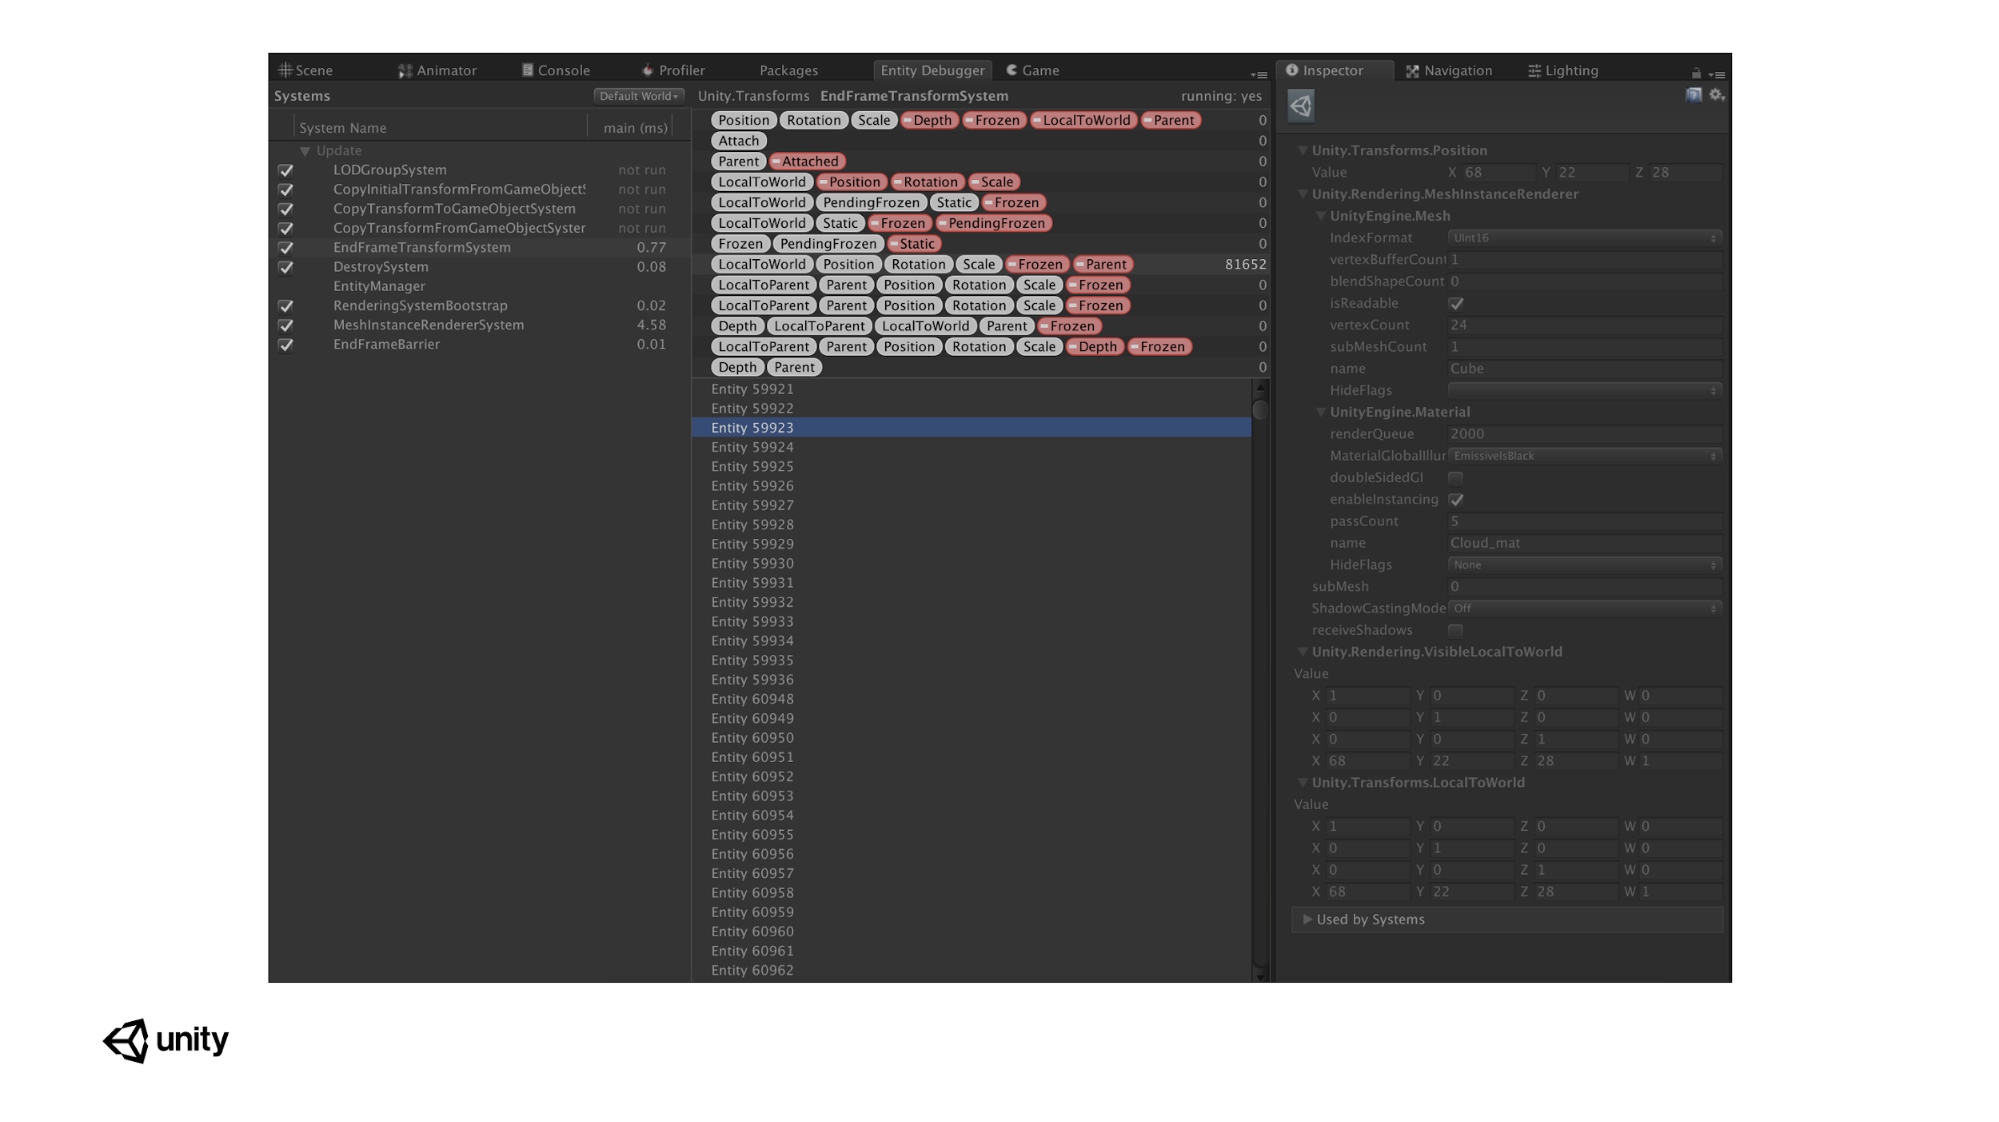Collapse the Update systems group
The image size is (1999, 1122).
click(x=305, y=151)
